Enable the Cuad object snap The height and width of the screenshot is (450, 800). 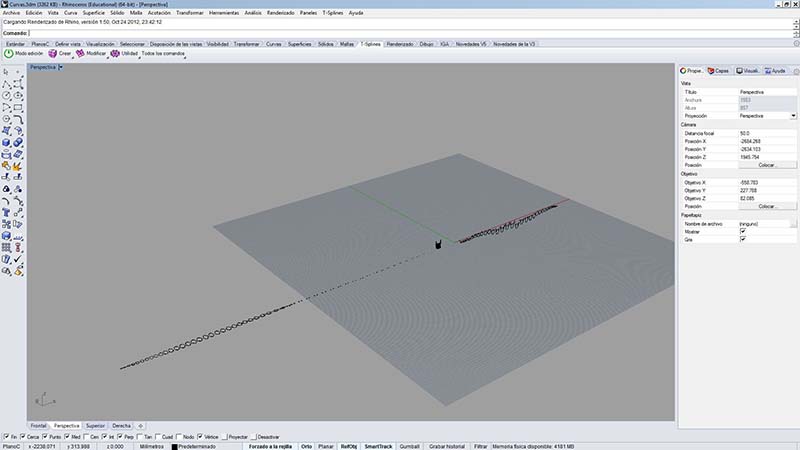coord(158,437)
